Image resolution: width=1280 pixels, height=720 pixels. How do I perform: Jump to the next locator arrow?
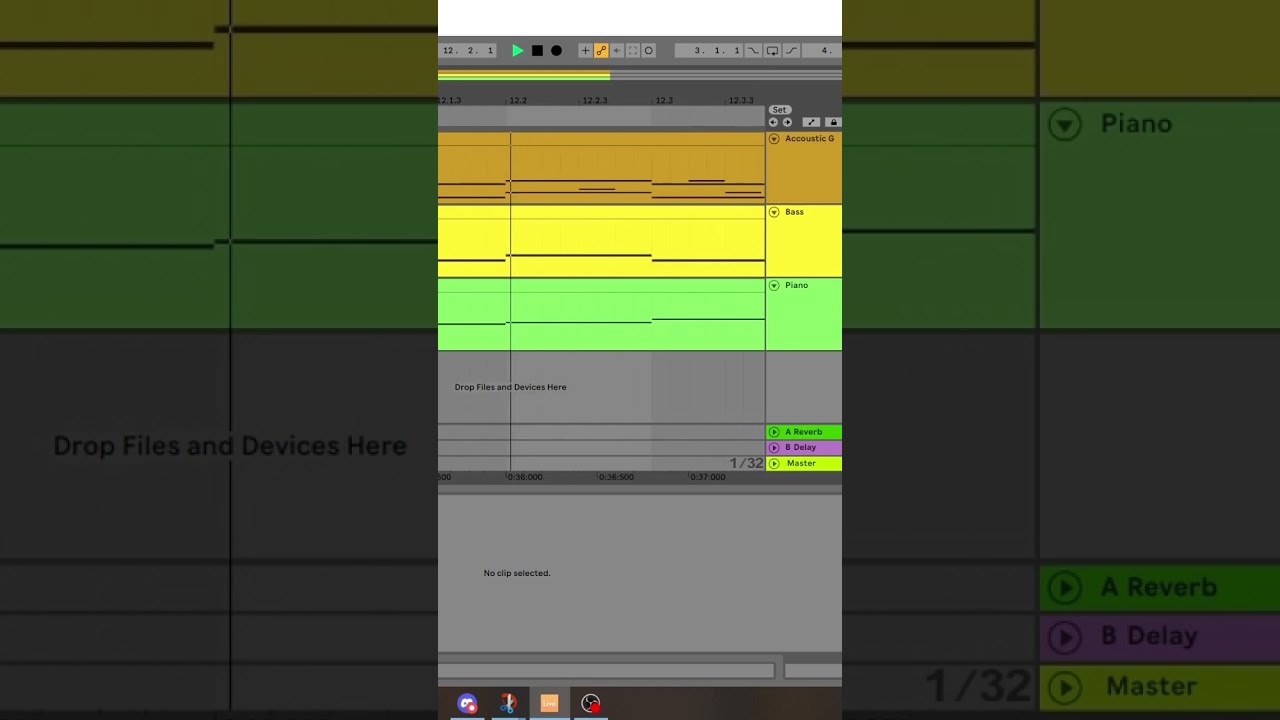pyautogui.click(x=787, y=122)
